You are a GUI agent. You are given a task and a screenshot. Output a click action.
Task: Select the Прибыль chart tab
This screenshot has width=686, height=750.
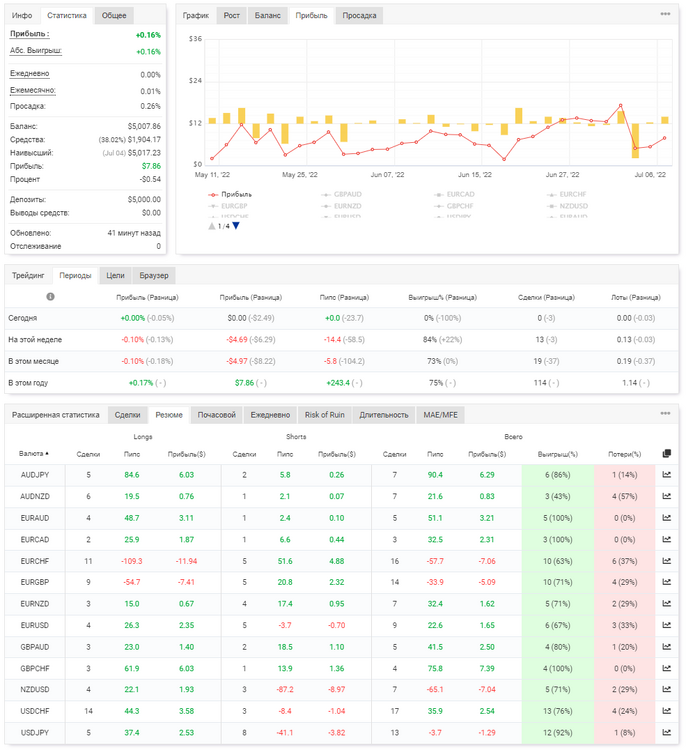tap(311, 15)
